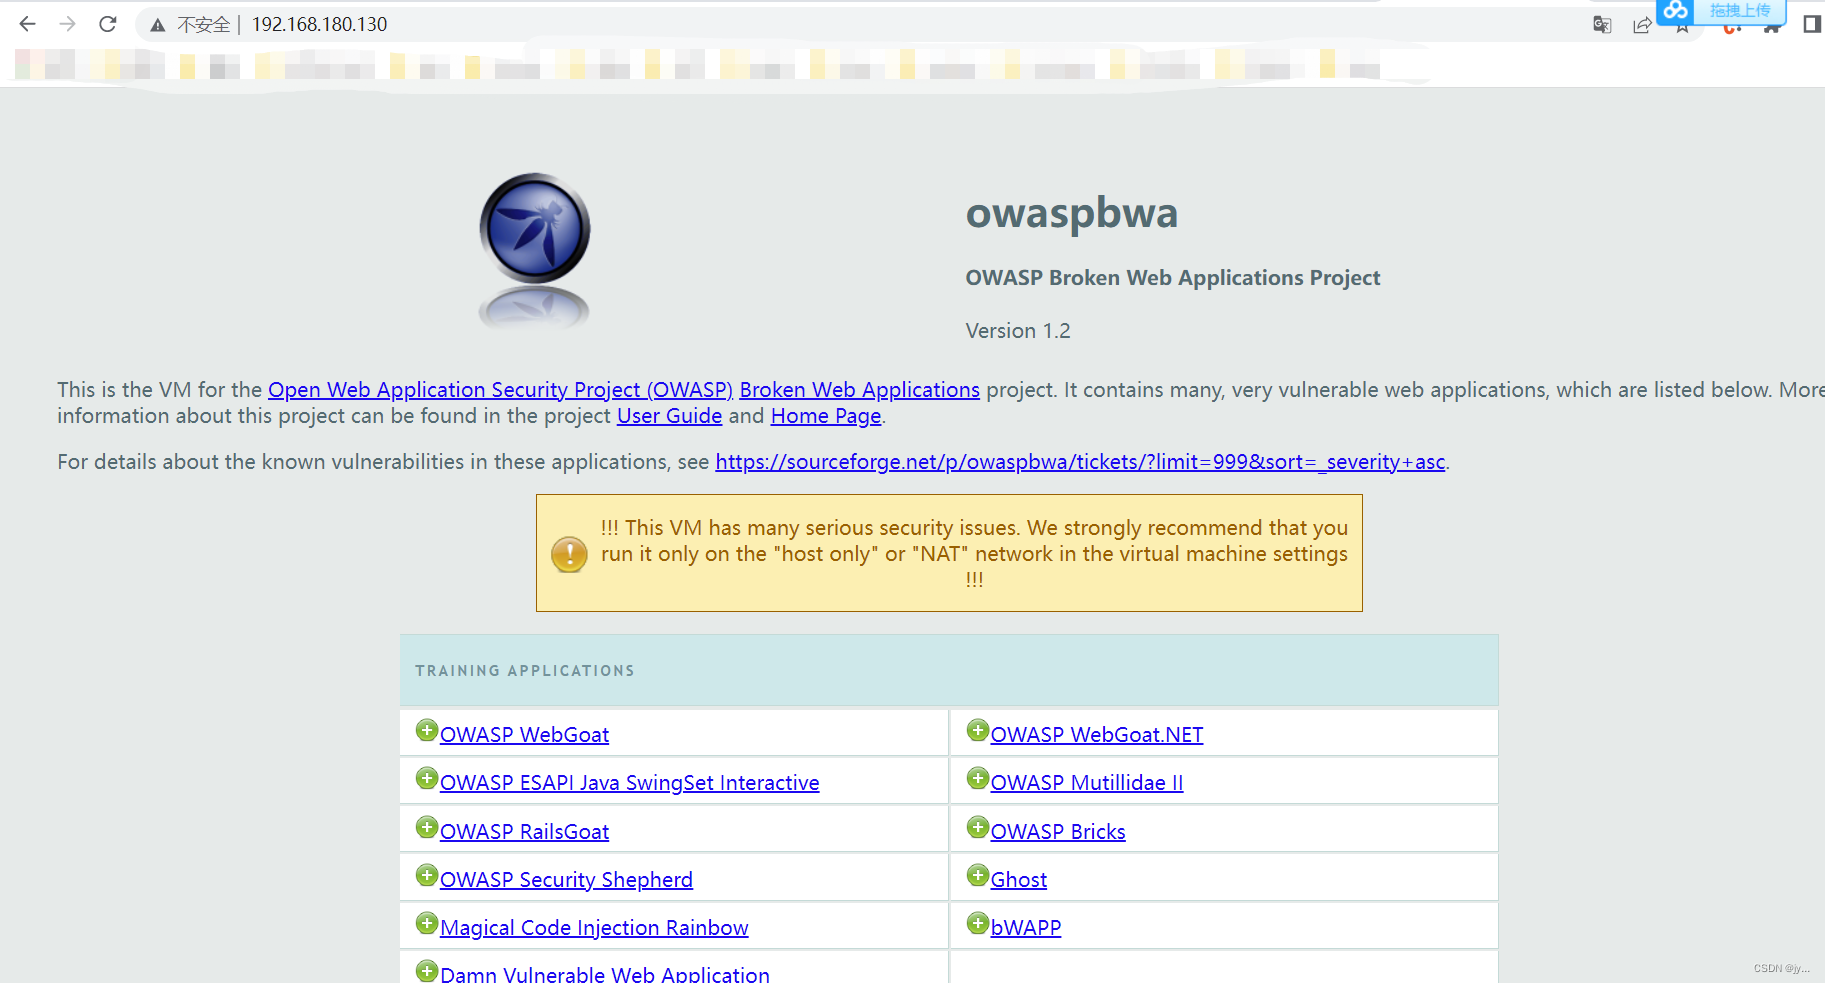This screenshot has height=983, width=1825.
Task: Expand plus icon beside Ghost
Action: pyautogui.click(x=978, y=875)
